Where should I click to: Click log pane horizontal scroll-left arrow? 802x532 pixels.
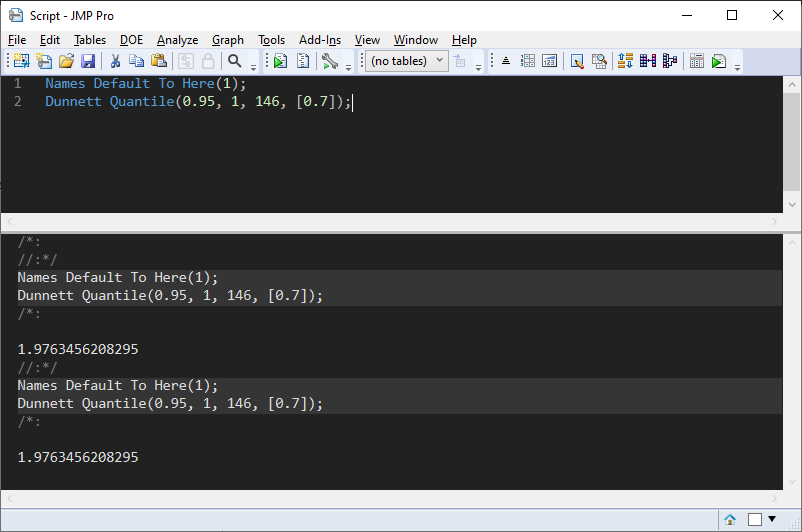(9, 498)
